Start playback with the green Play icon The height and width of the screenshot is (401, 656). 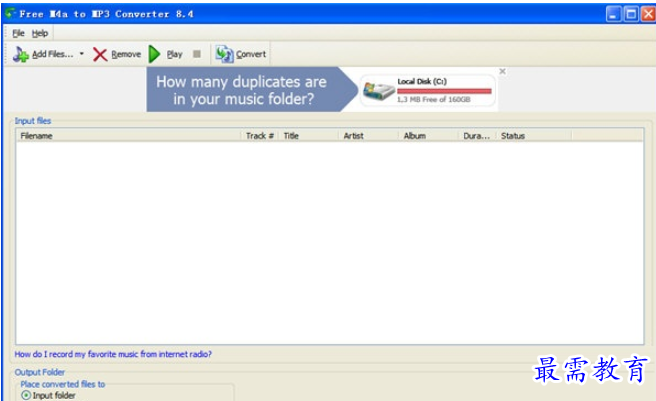point(154,54)
